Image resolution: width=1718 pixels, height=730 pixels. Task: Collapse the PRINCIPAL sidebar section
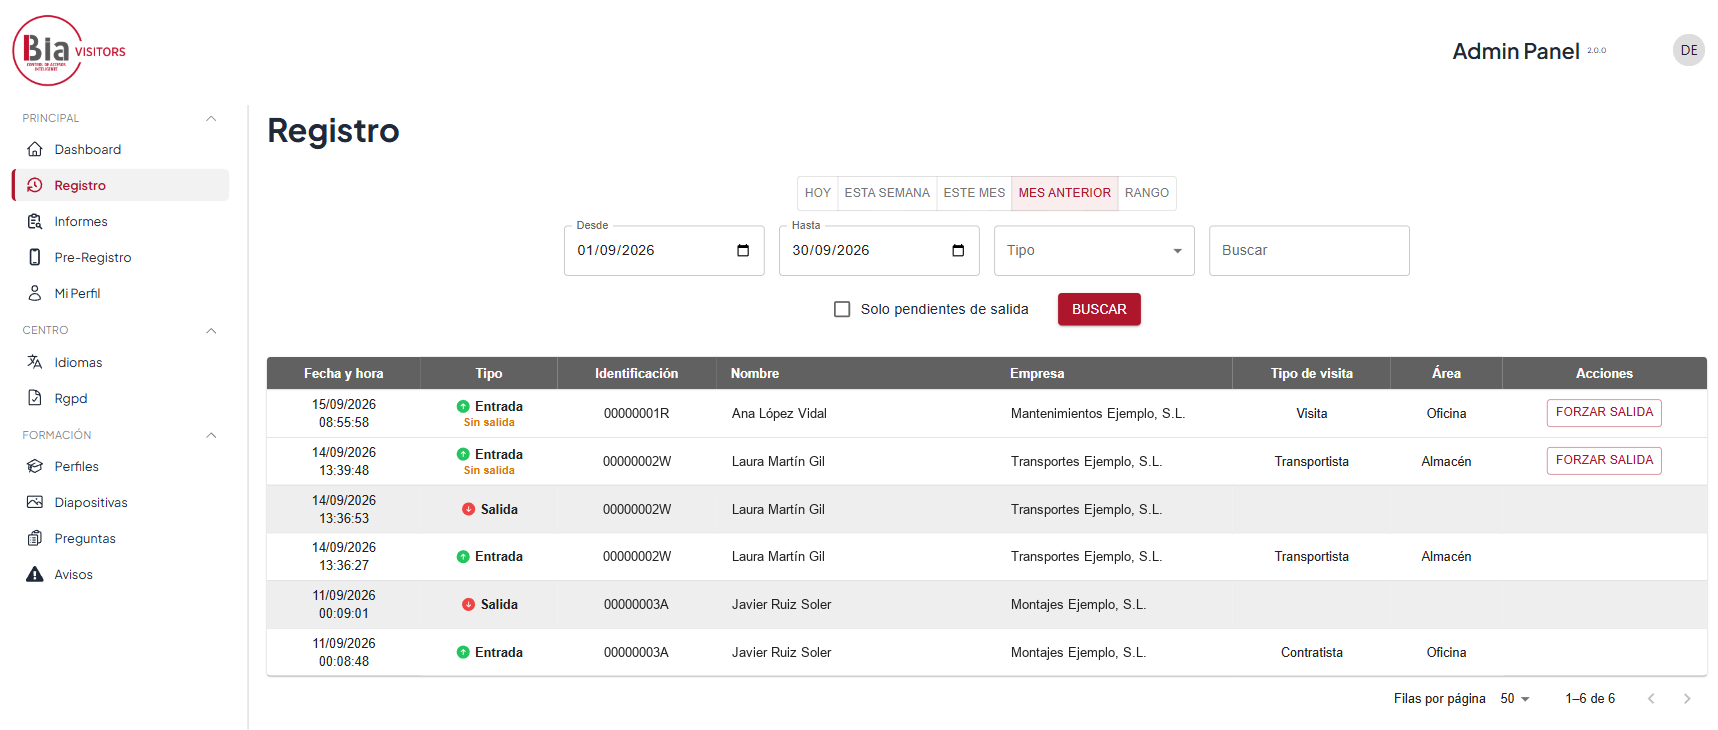(211, 118)
